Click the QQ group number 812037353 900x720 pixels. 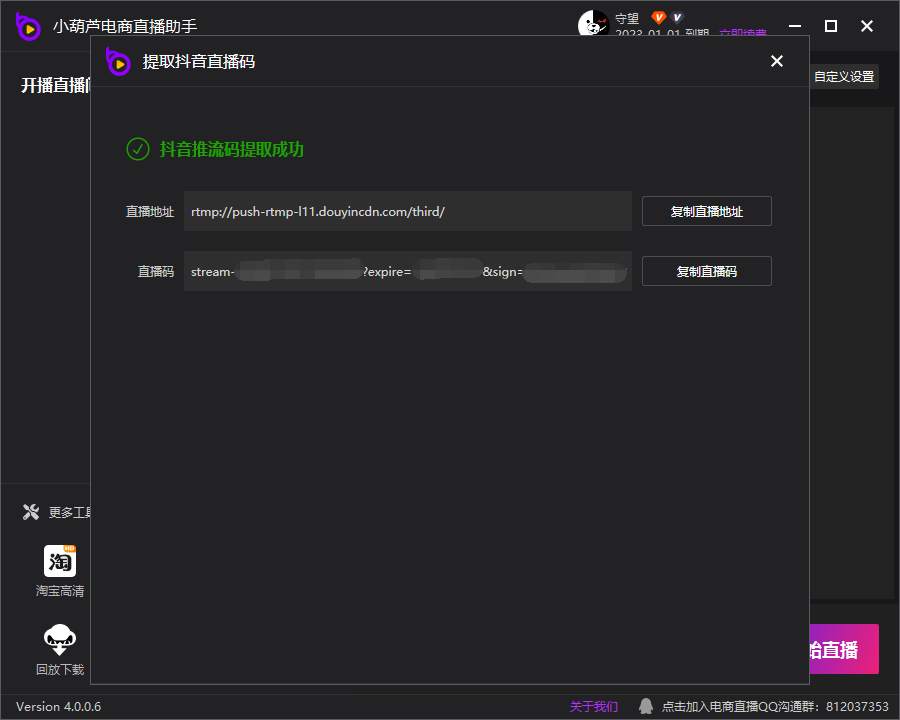pyautogui.click(x=857, y=706)
